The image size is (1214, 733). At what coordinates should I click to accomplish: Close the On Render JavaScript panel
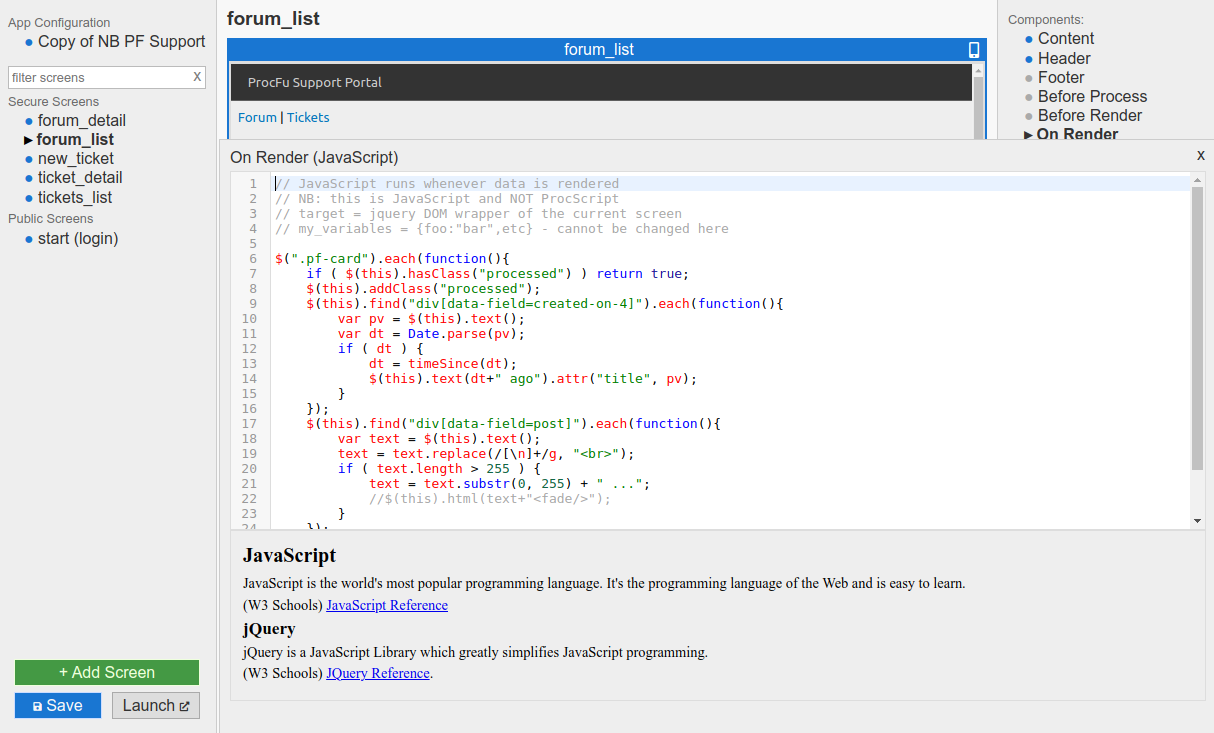(1200, 156)
